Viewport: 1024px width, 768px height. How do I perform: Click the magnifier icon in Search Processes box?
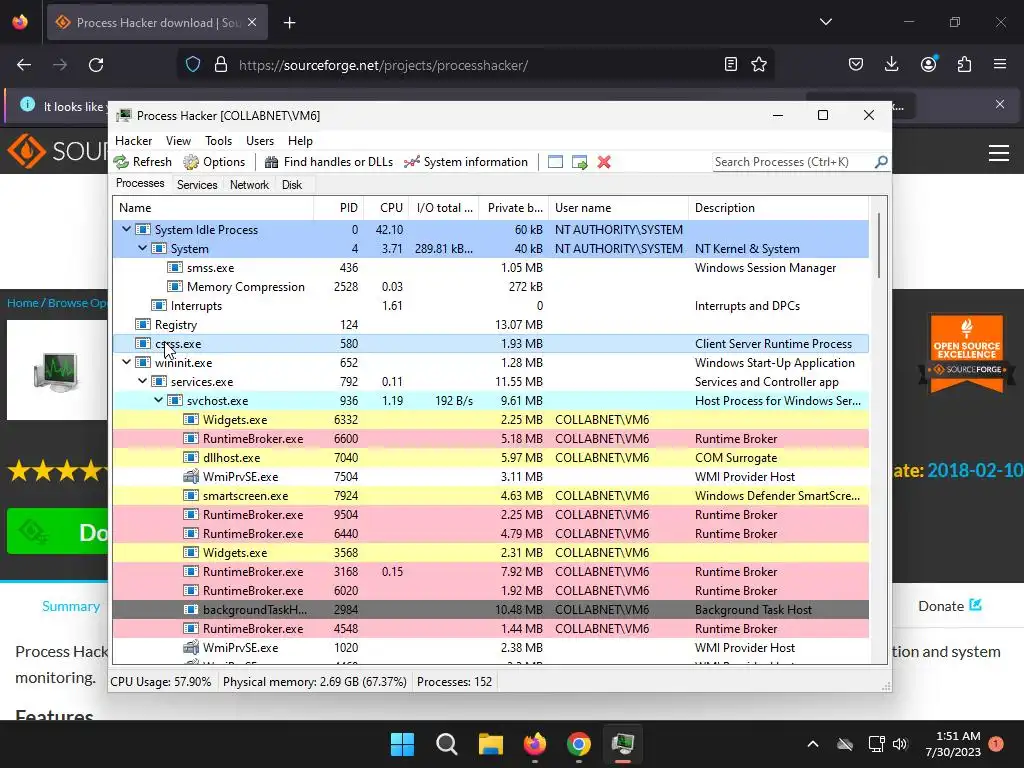(x=881, y=161)
